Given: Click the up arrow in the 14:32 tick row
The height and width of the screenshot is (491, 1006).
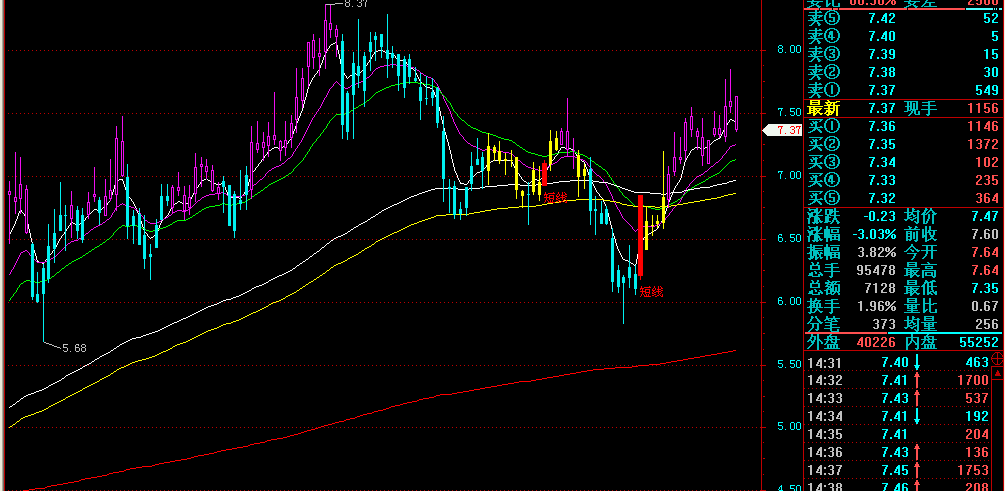Looking at the screenshot, I should pyautogui.click(x=917, y=381).
